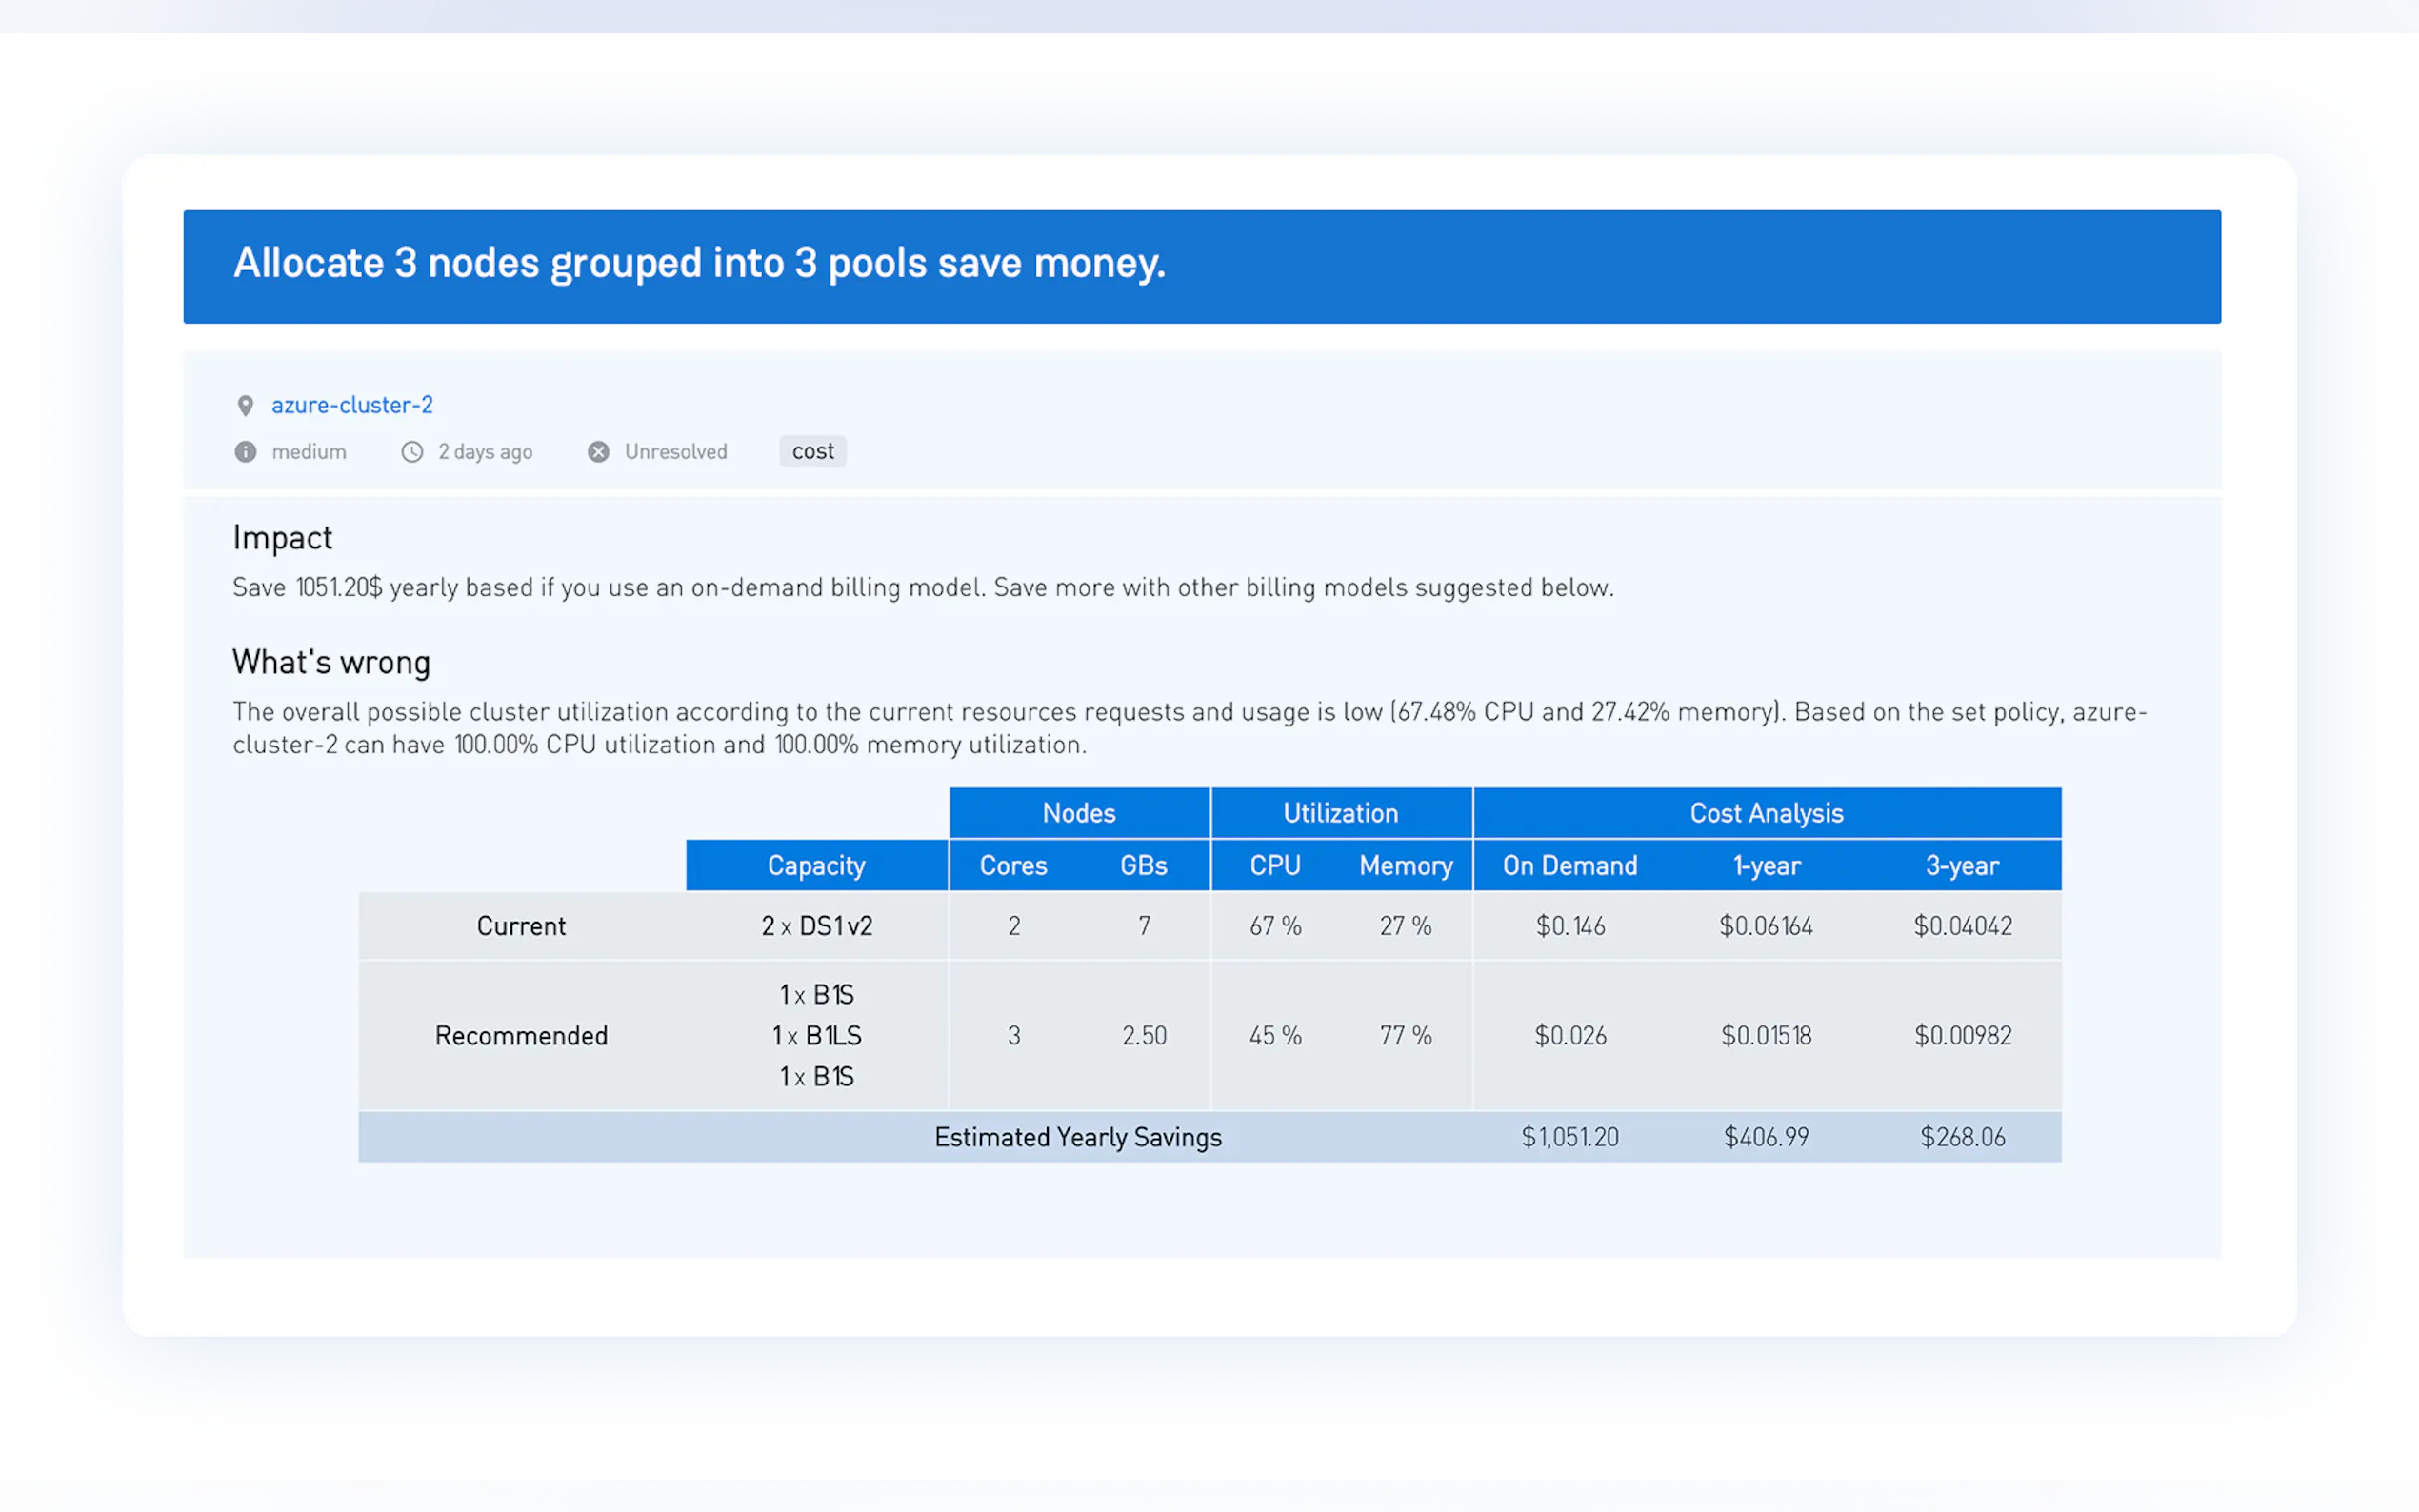Viewport: 2419px width, 1512px height.
Task: Select the Cost Analysis table header
Action: coord(1766,813)
